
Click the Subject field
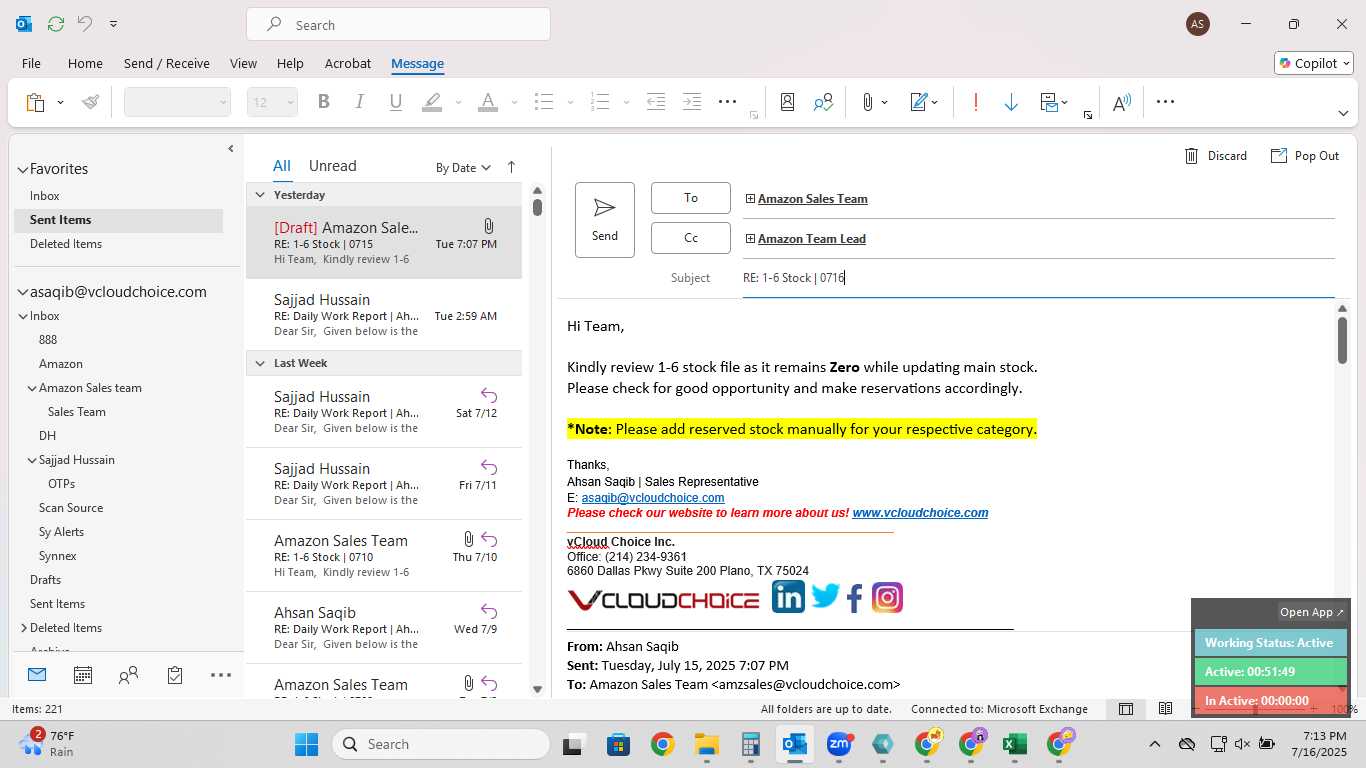coord(1038,278)
